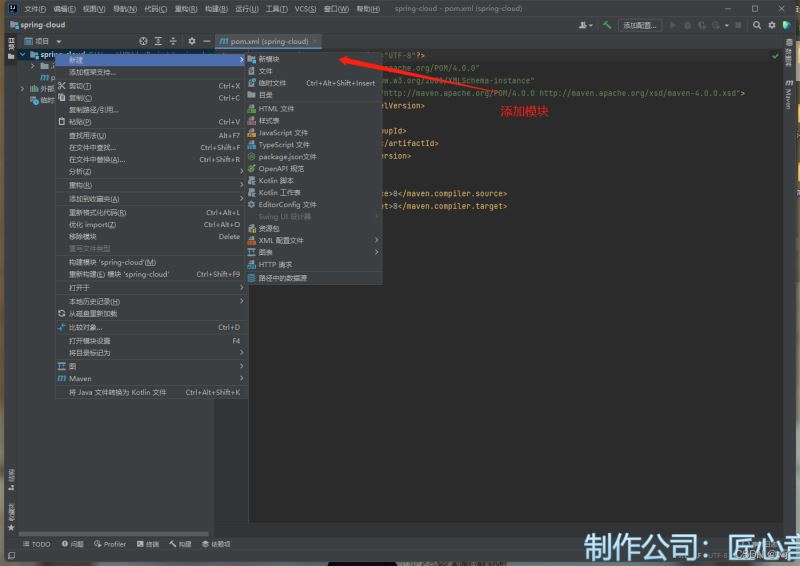
Task: Choose HTML 文件 in the new submenu
Action: coord(276,108)
